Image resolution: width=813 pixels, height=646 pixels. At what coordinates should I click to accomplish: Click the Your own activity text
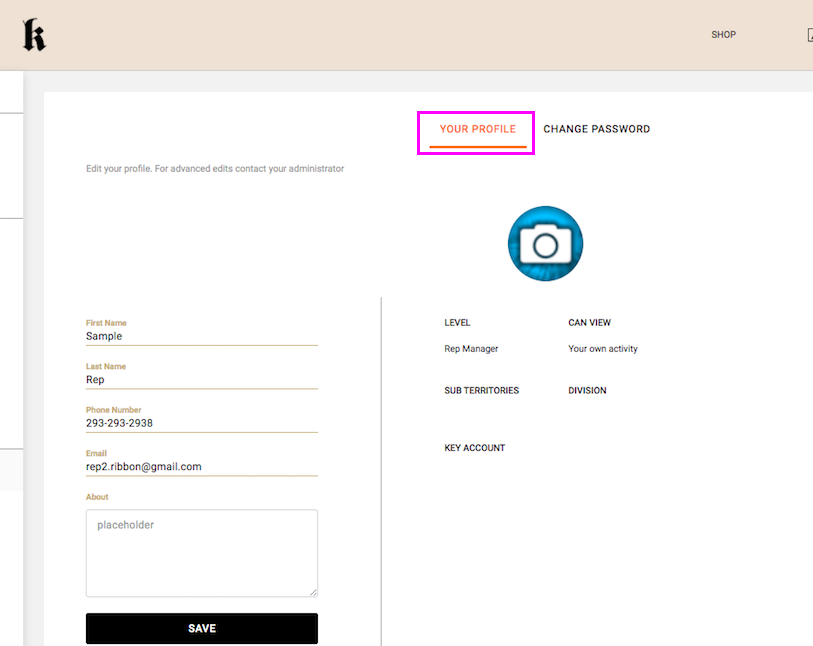click(602, 349)
